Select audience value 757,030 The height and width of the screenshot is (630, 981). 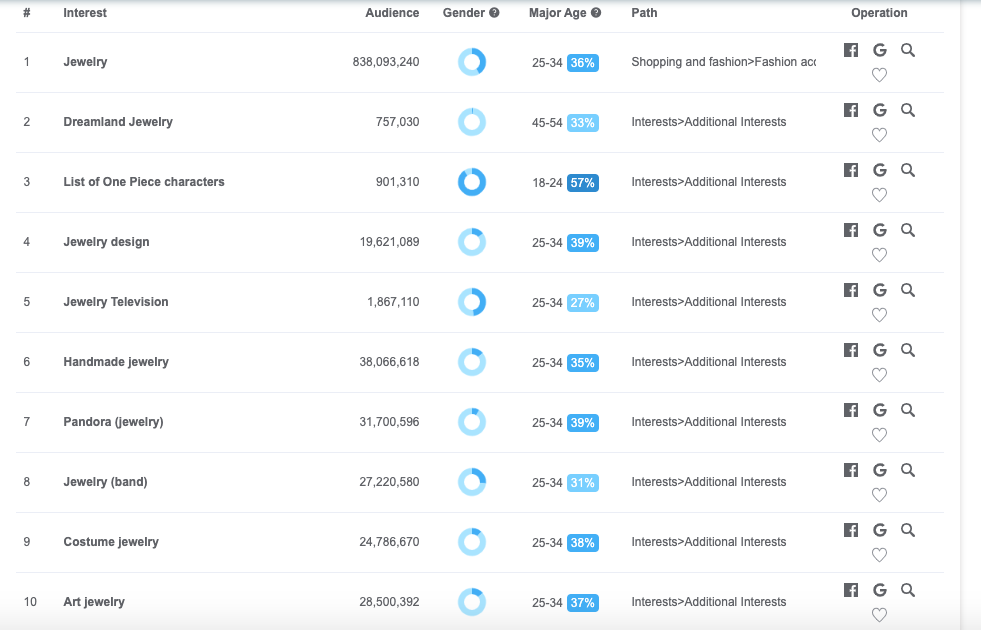click(397, 122)
